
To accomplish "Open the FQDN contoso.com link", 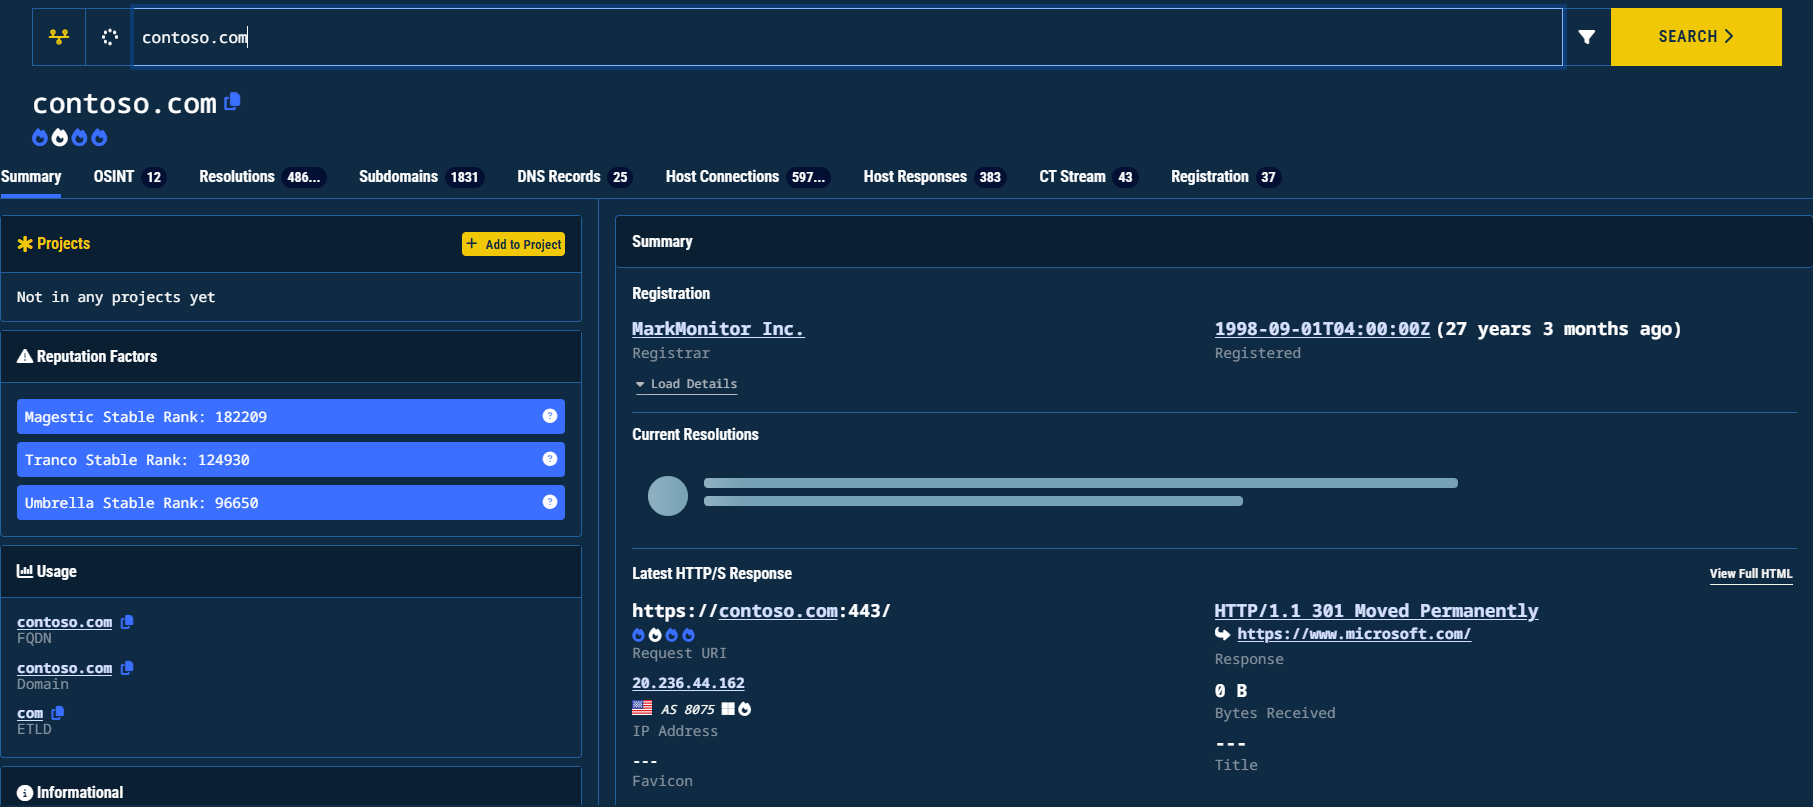I will [65, 622].
